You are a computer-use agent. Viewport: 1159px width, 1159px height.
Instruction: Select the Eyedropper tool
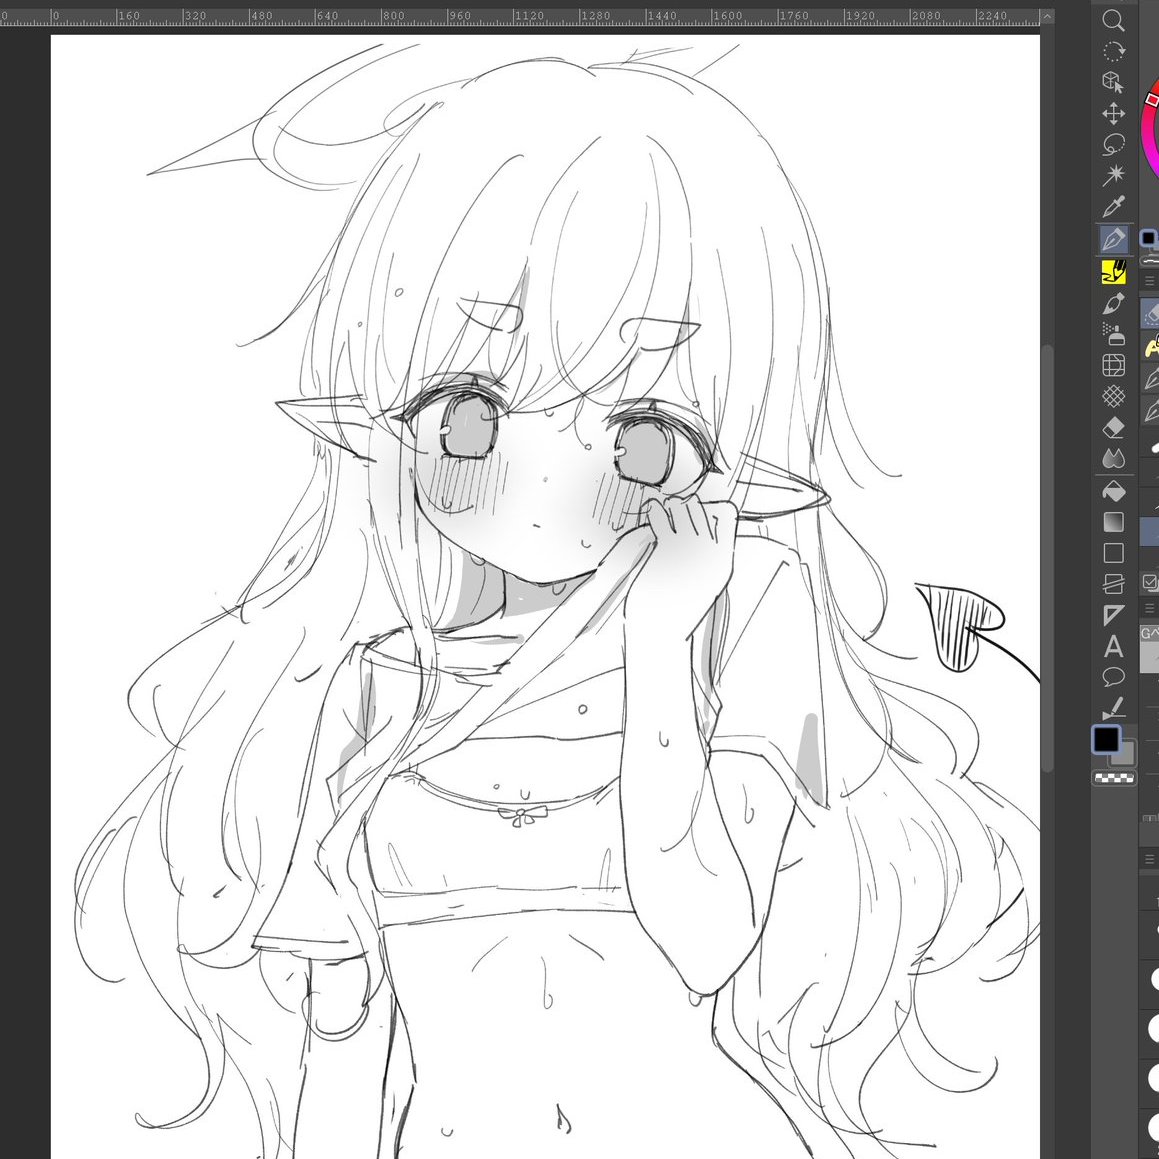click(x=1113, y=206)
